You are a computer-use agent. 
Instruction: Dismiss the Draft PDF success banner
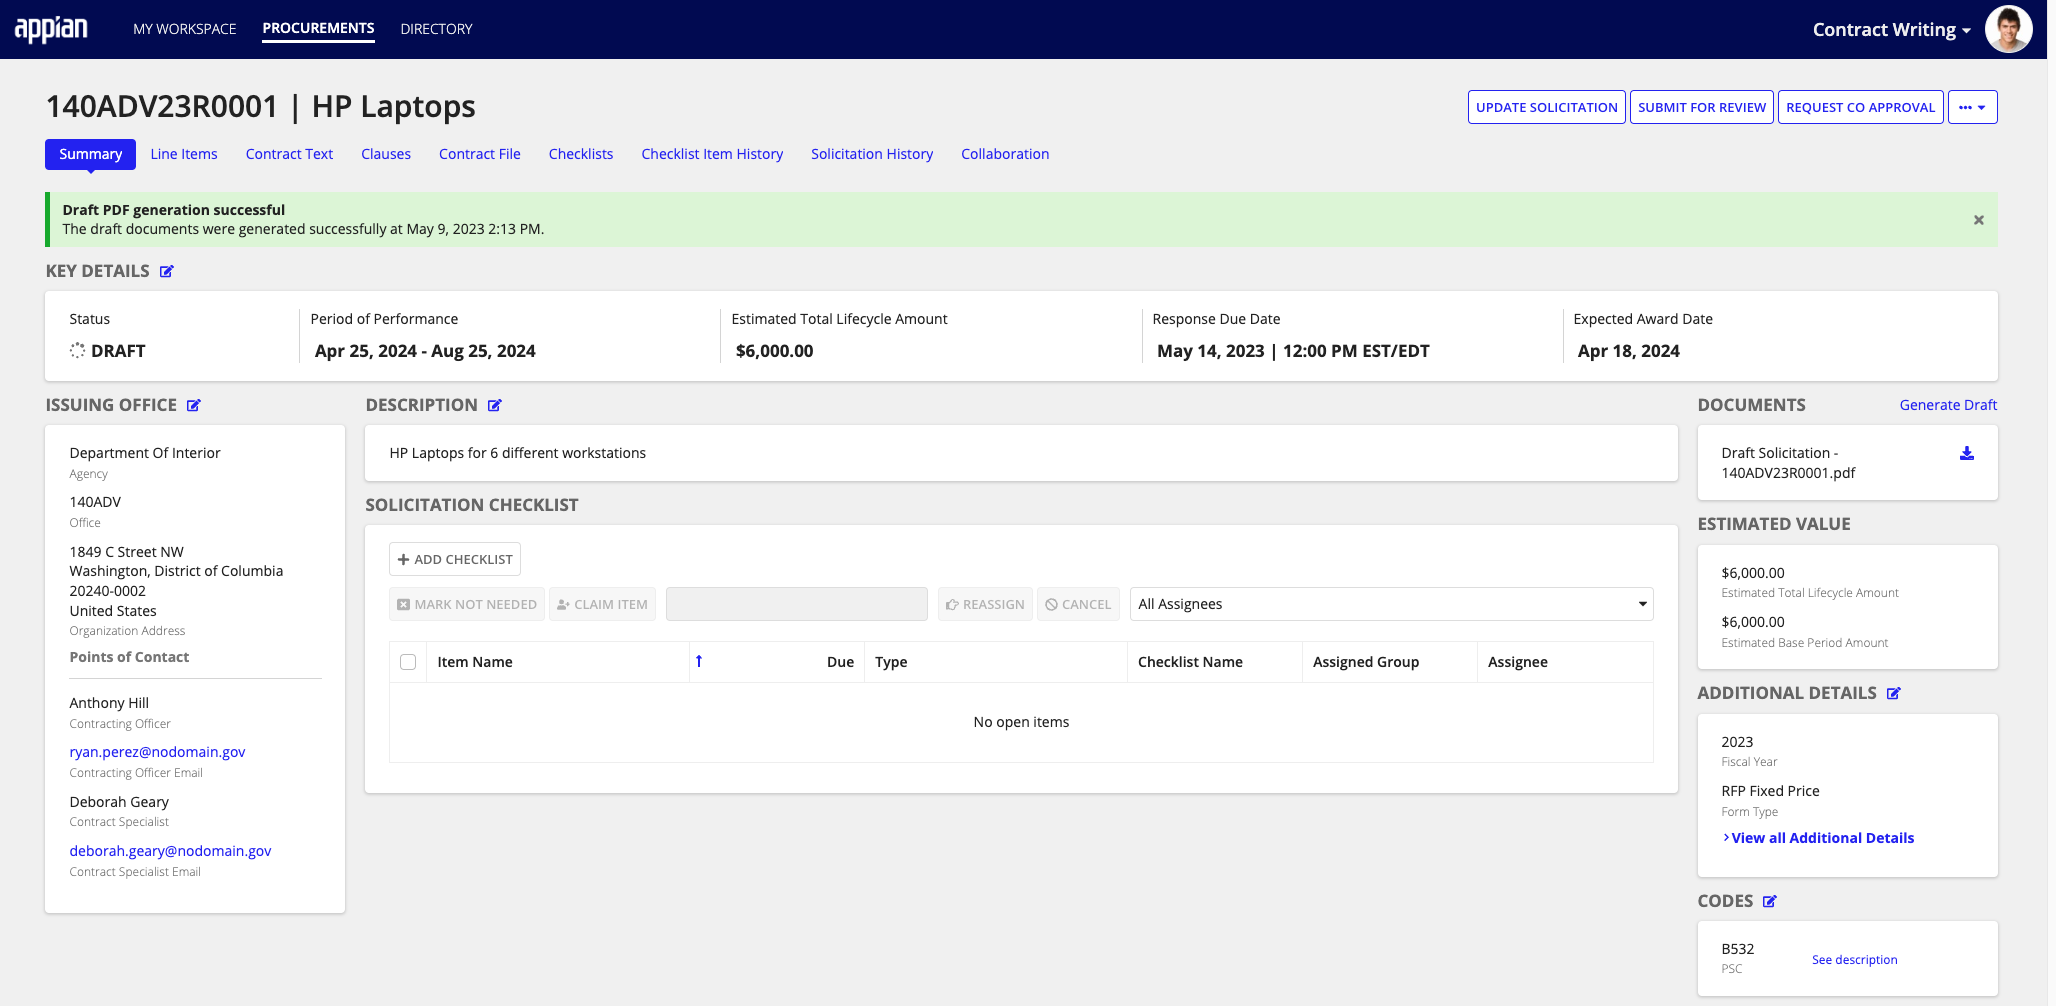pyautogui.click(x=1978, y=220)
